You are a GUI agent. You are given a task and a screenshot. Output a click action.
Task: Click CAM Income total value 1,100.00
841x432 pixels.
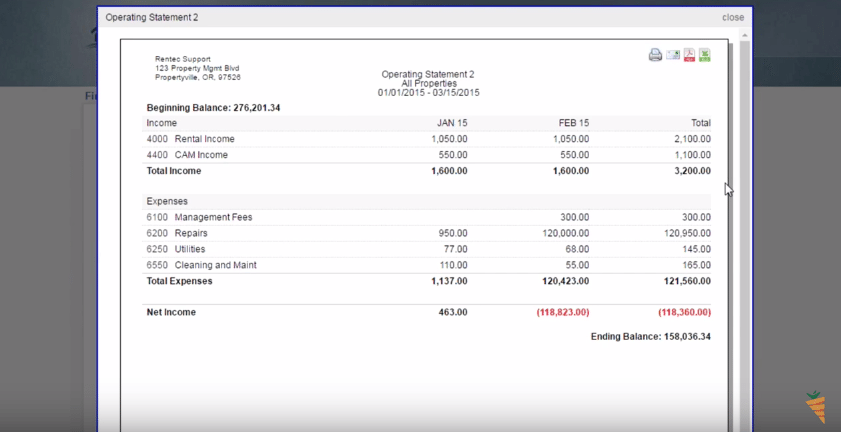tap(692, 155)
